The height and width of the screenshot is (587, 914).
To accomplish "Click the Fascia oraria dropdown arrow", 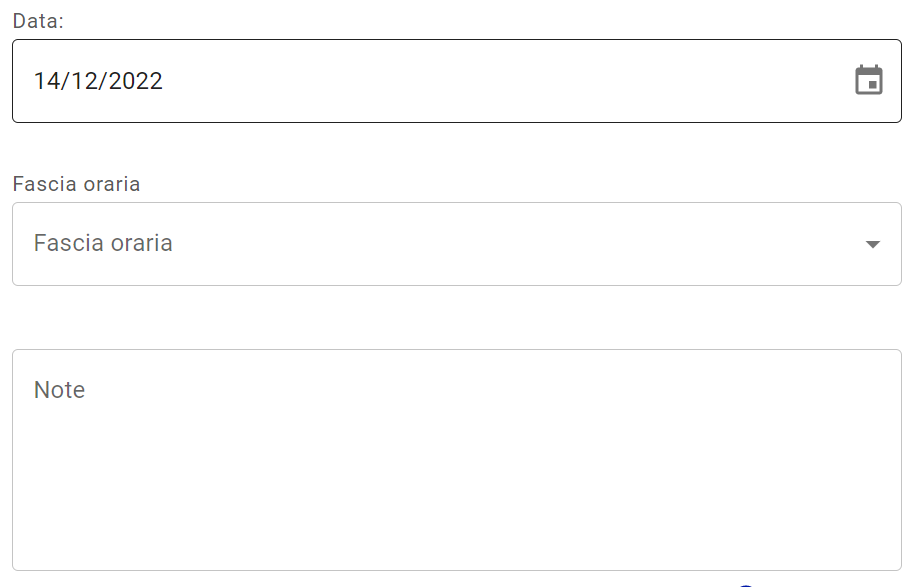I will (872, 244).
